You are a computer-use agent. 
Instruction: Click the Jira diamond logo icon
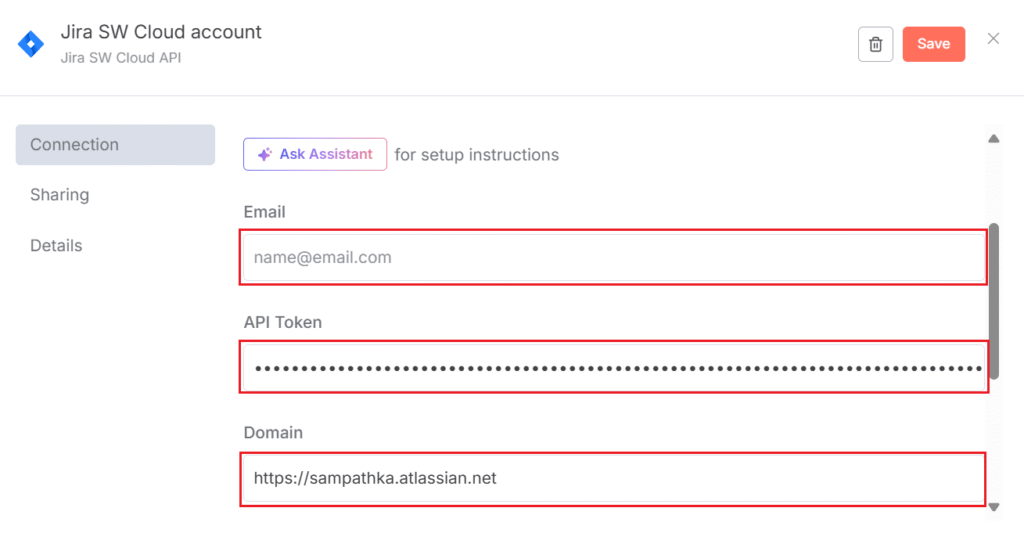tap(32, 44)
